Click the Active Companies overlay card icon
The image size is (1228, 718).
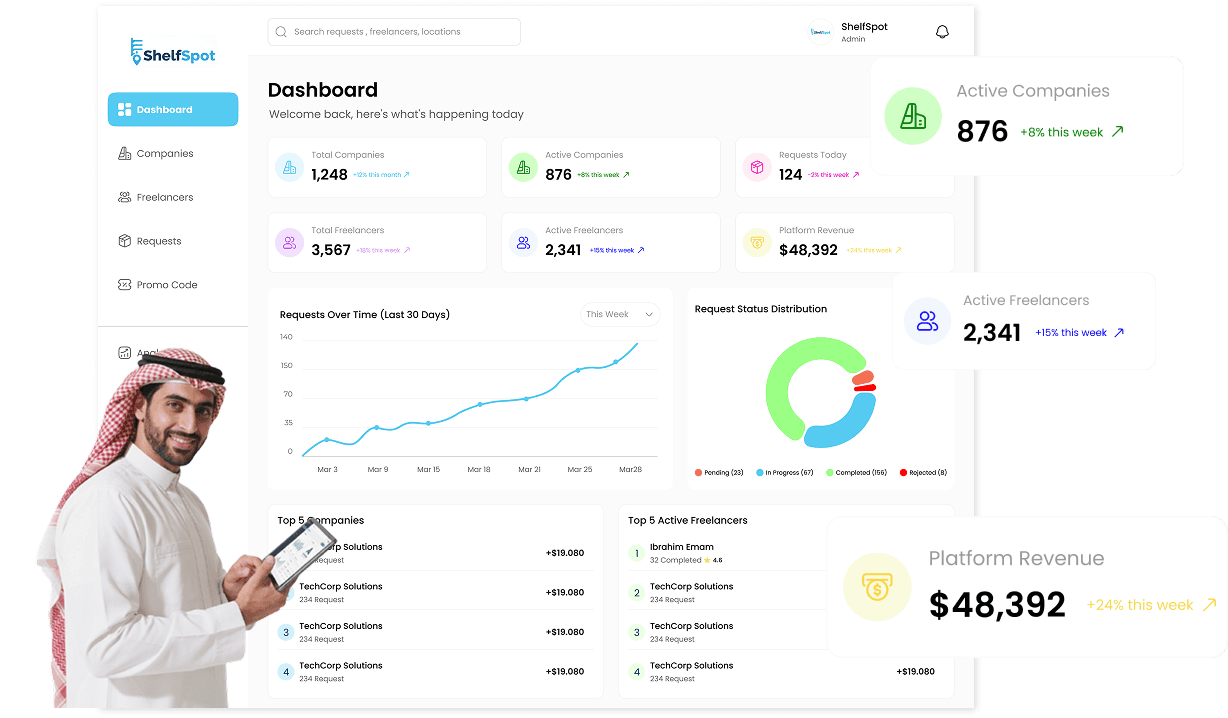tap(913, 116)
